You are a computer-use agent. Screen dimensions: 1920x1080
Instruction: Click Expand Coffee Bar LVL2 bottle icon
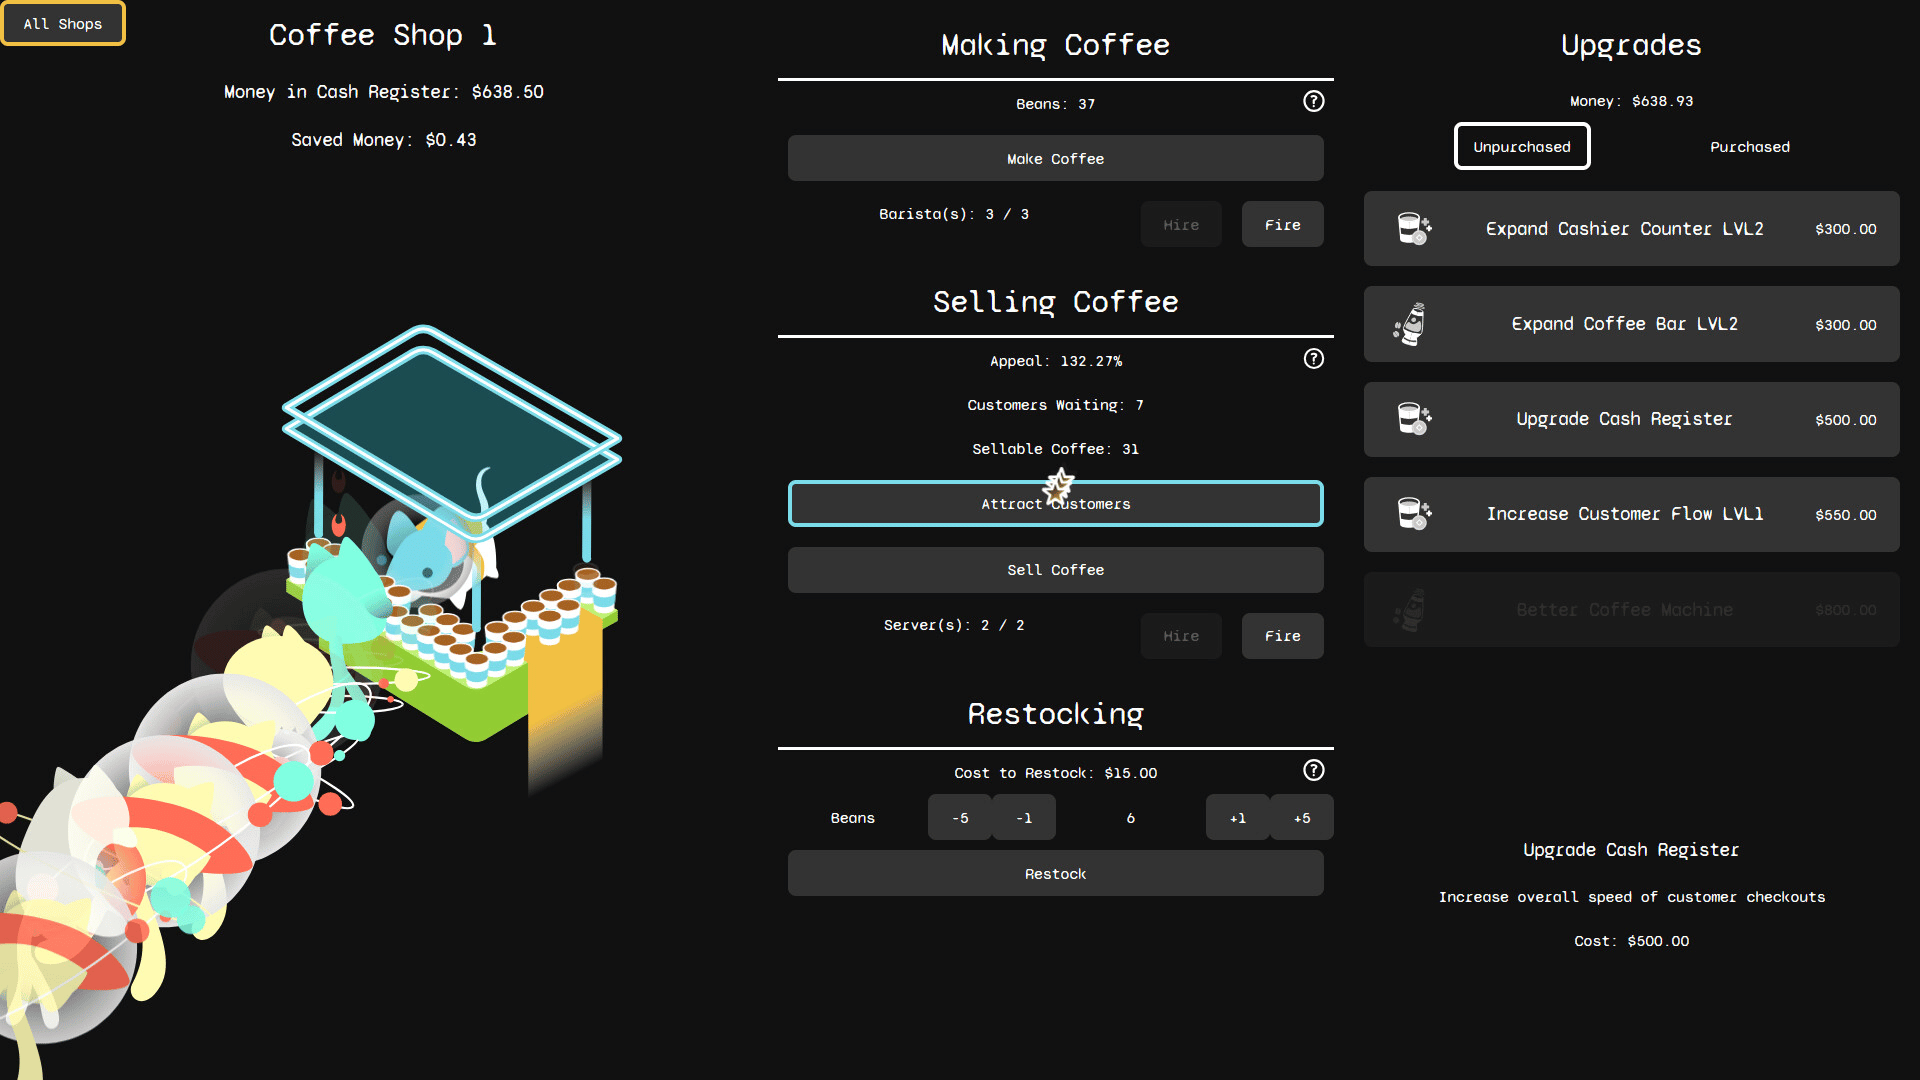(x=1411, y=325)
